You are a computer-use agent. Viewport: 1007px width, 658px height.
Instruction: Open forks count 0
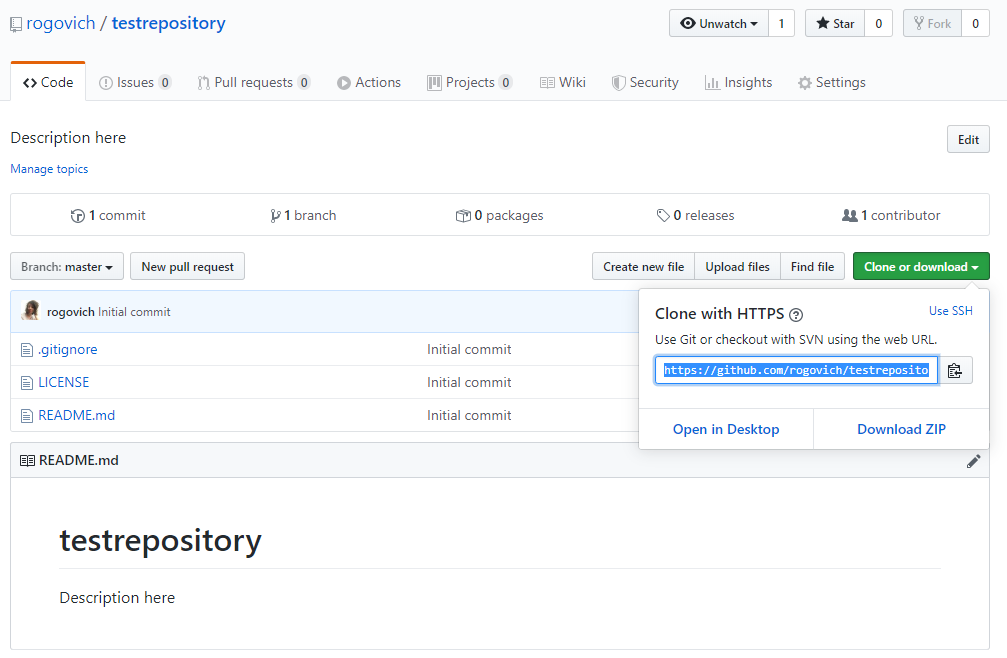tap(976, 24)
